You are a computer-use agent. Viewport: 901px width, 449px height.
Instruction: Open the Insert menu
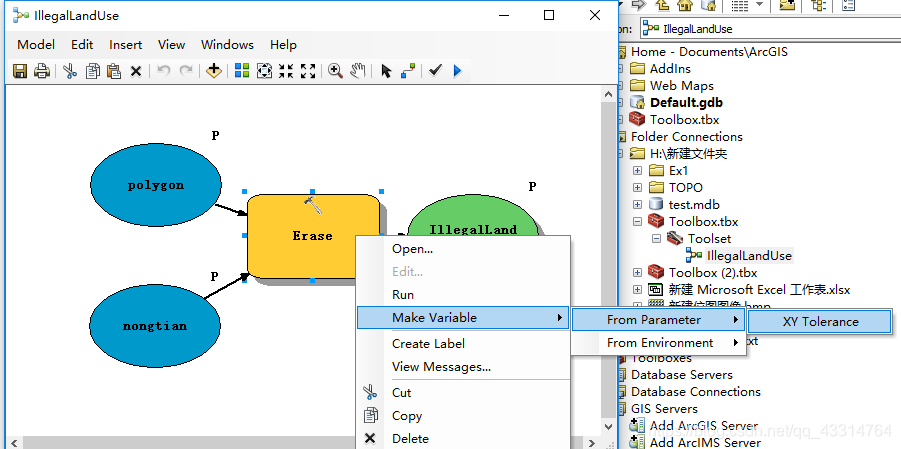click(x=125, y=45)
